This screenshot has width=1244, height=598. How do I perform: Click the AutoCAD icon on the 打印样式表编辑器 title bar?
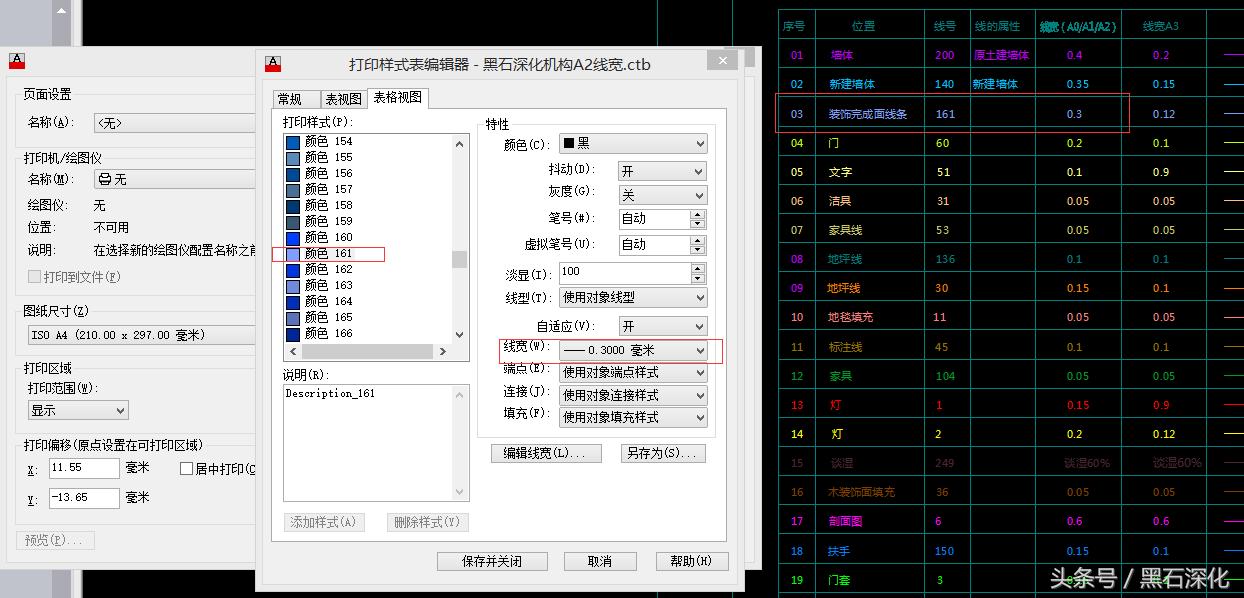[x=273, y=62]
